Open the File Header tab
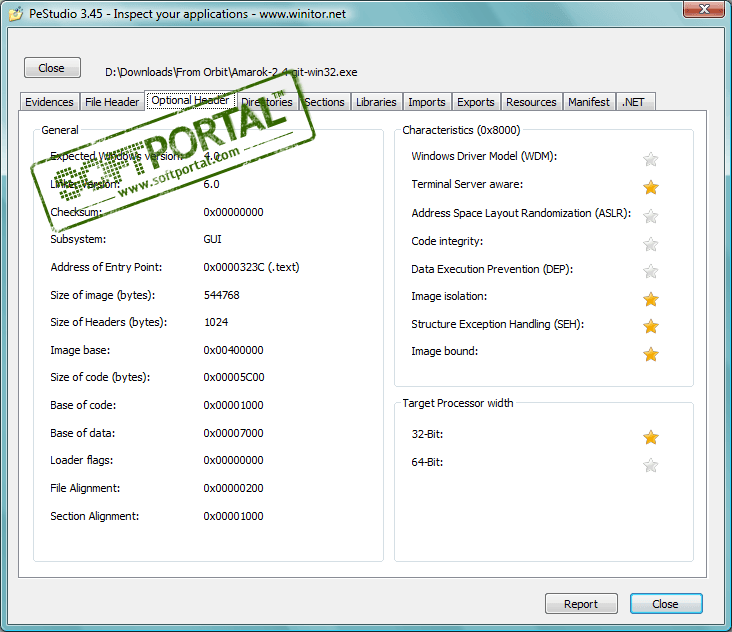The image size is (732, 632). 112,102
